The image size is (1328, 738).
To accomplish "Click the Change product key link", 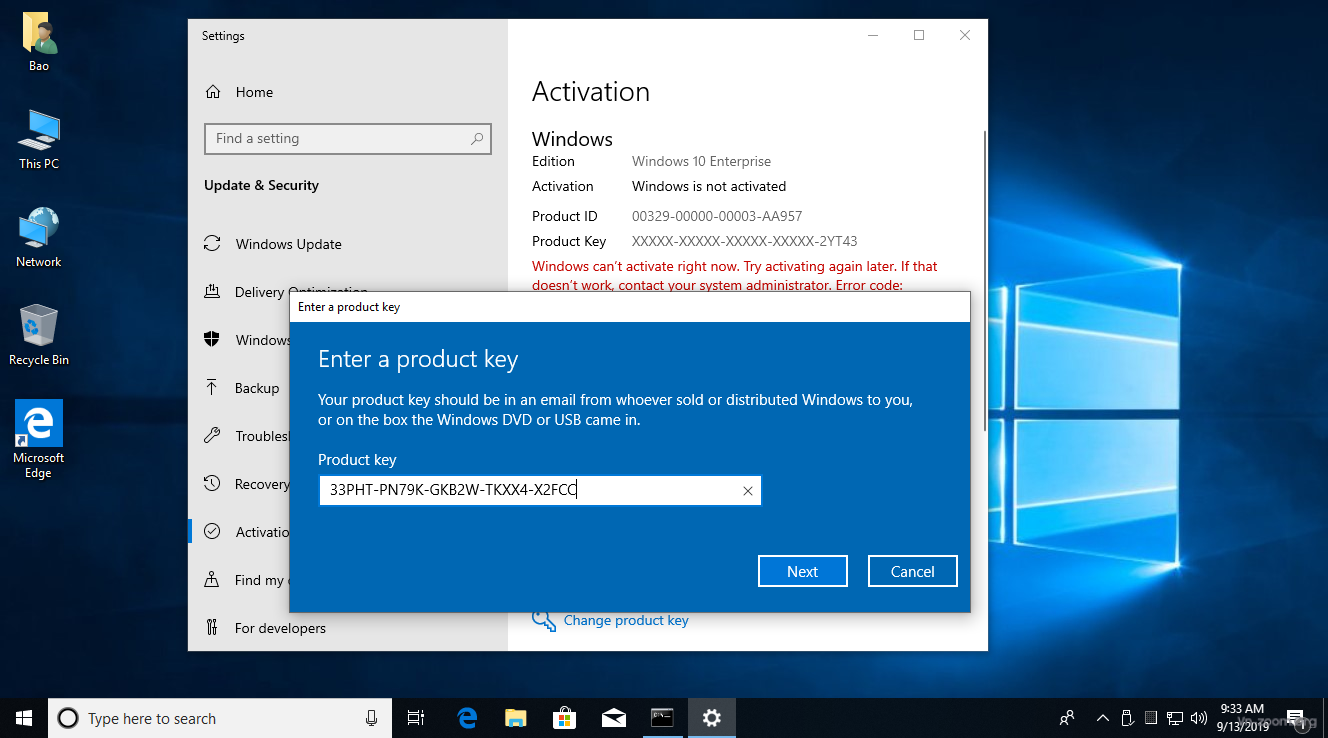I will pyautogui.click(x=626, y=620).
